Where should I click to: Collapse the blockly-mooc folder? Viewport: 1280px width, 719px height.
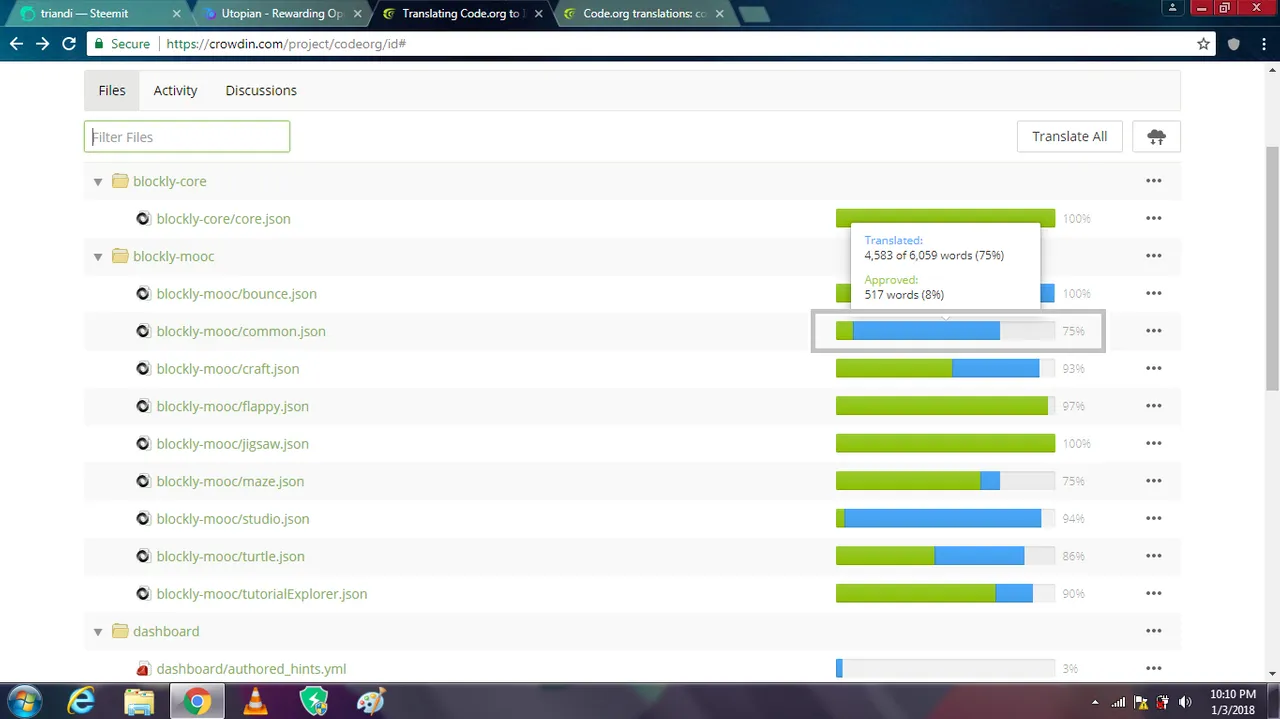pos(98,257)
